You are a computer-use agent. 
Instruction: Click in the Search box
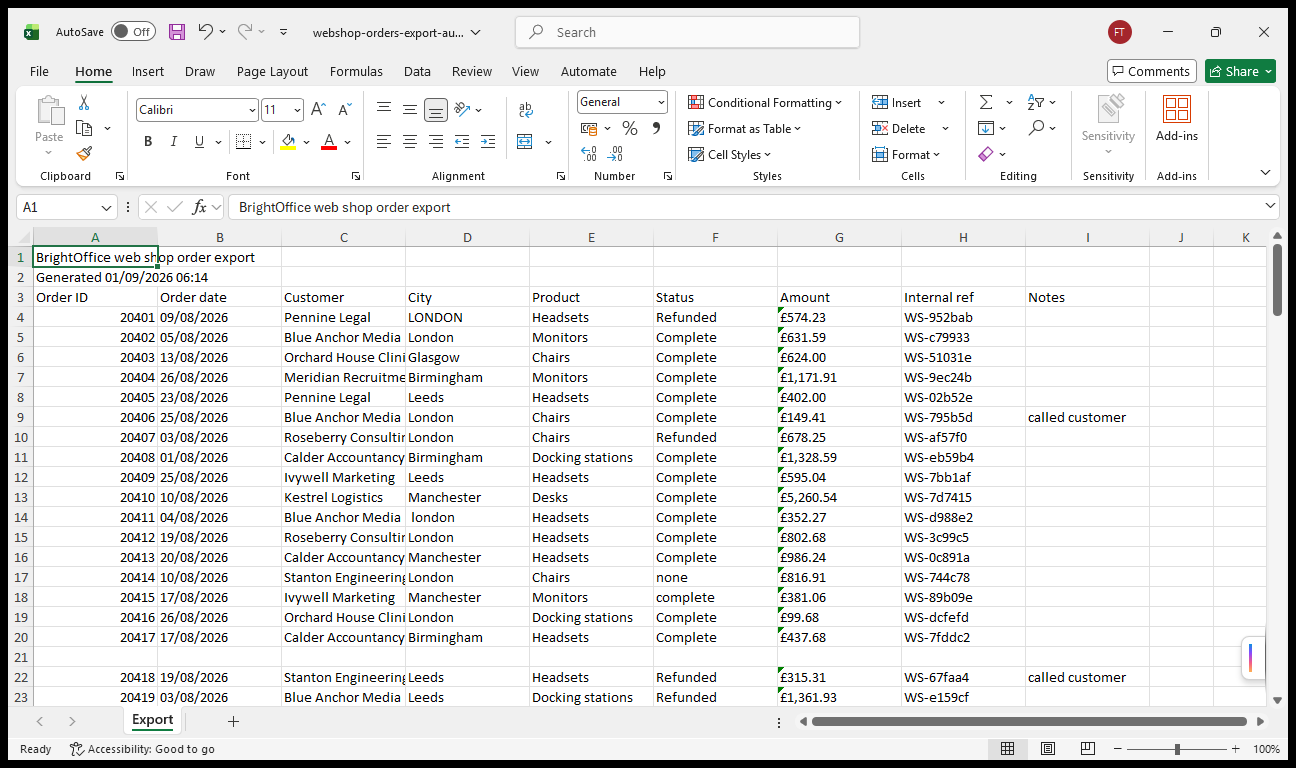pyautogui.click(x=687, y=32)
